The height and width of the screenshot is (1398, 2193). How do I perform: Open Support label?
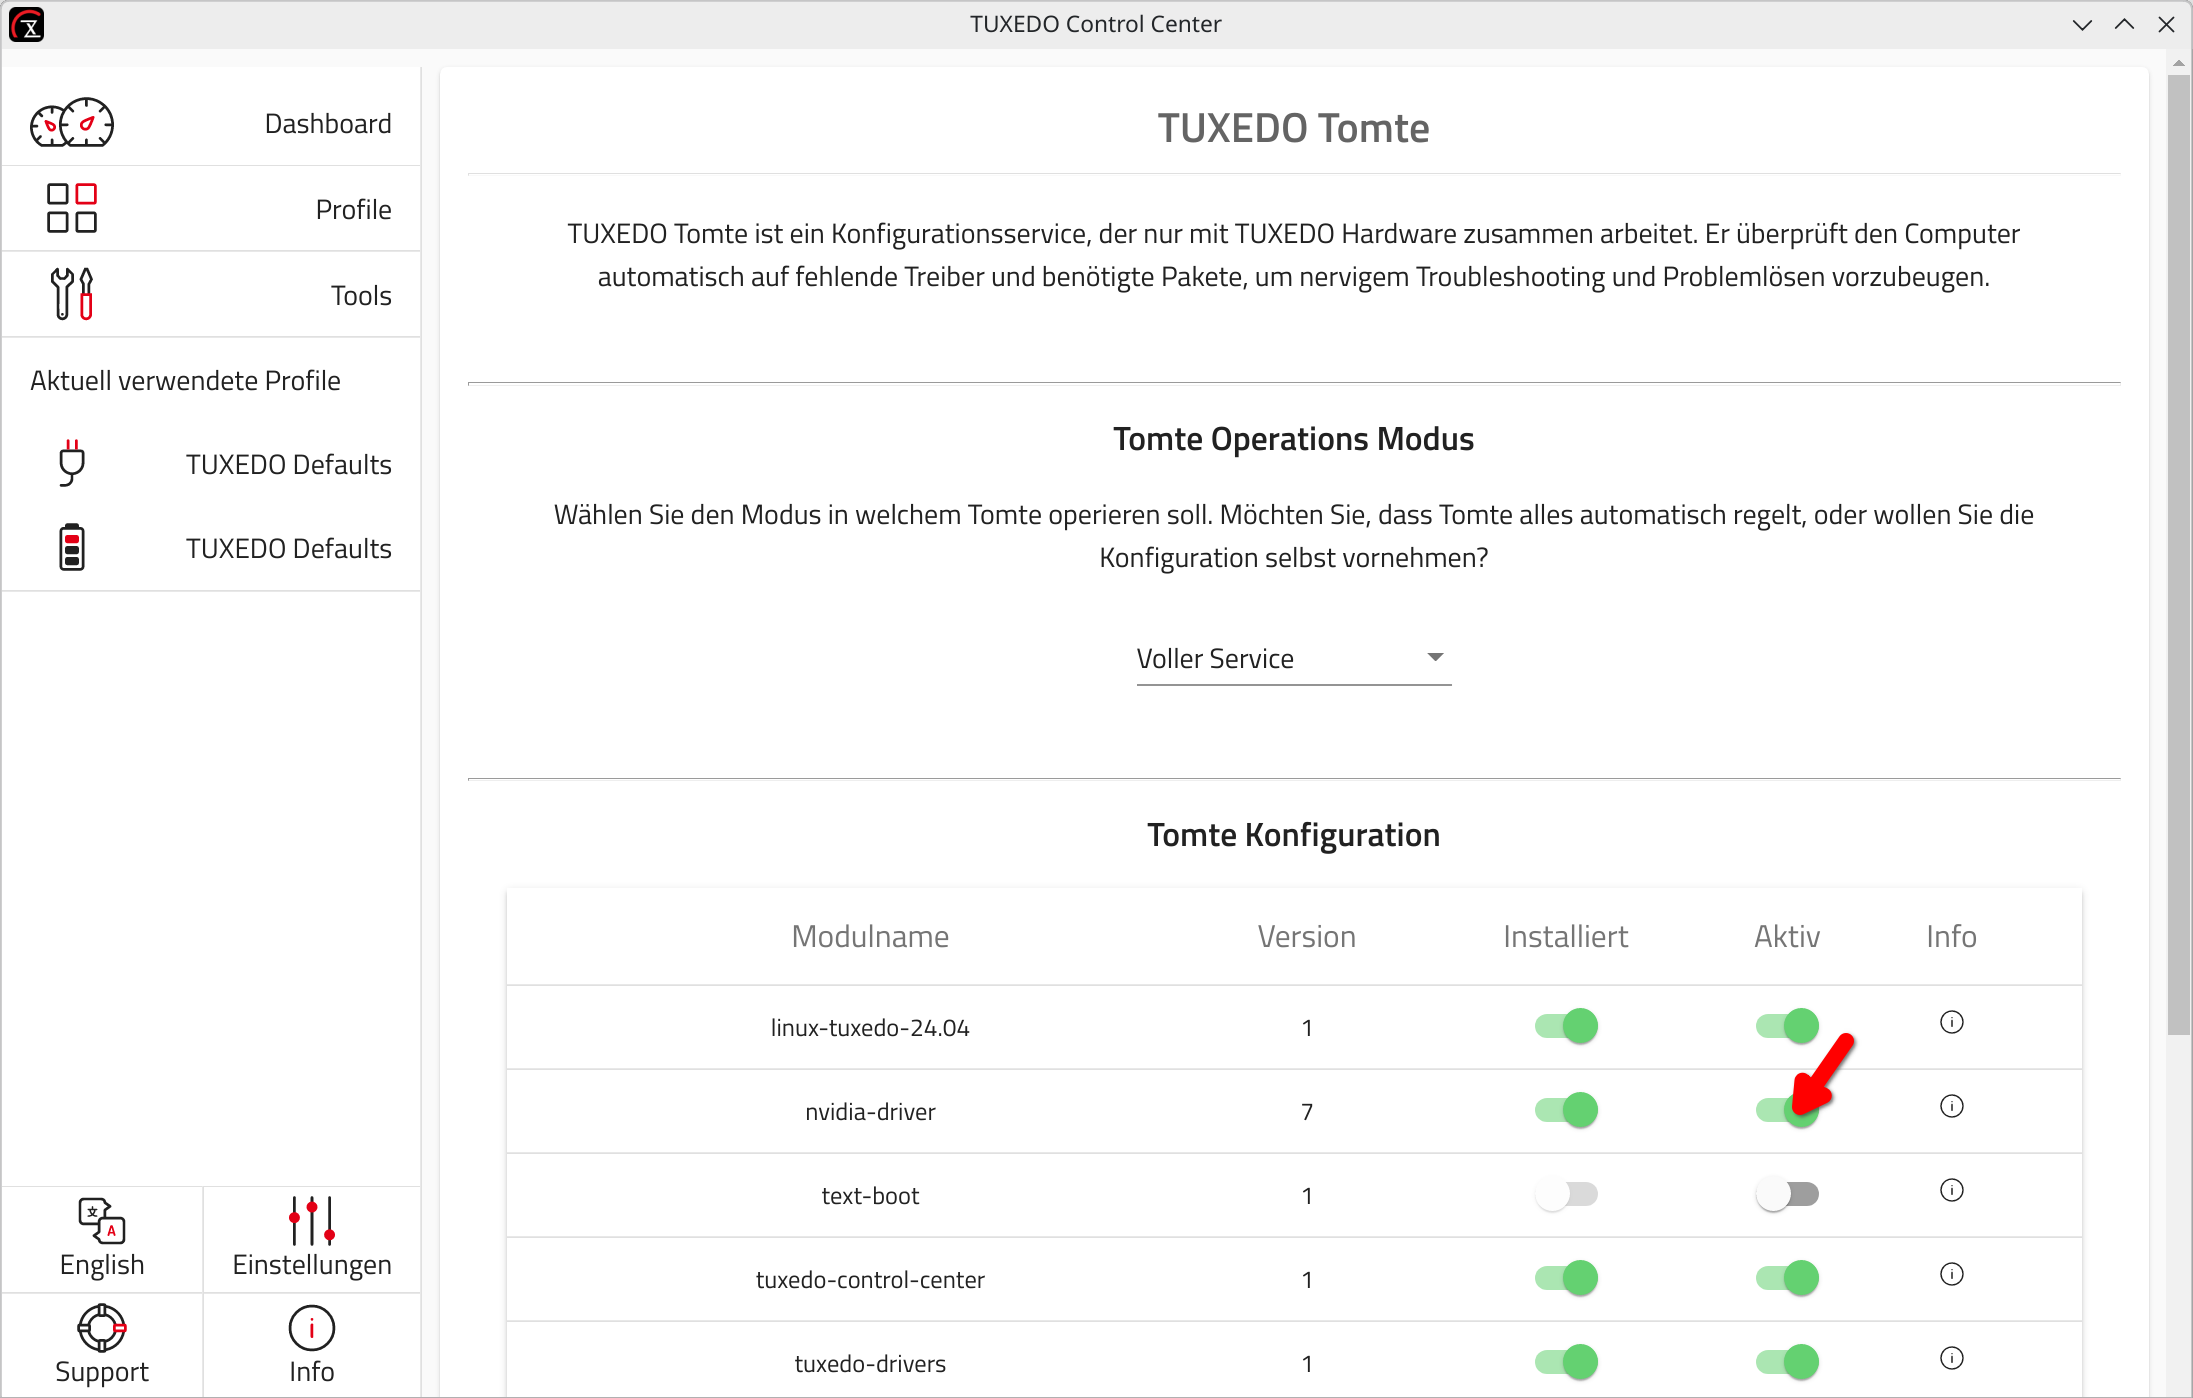pyautogui.click(x=102, y=1372)
